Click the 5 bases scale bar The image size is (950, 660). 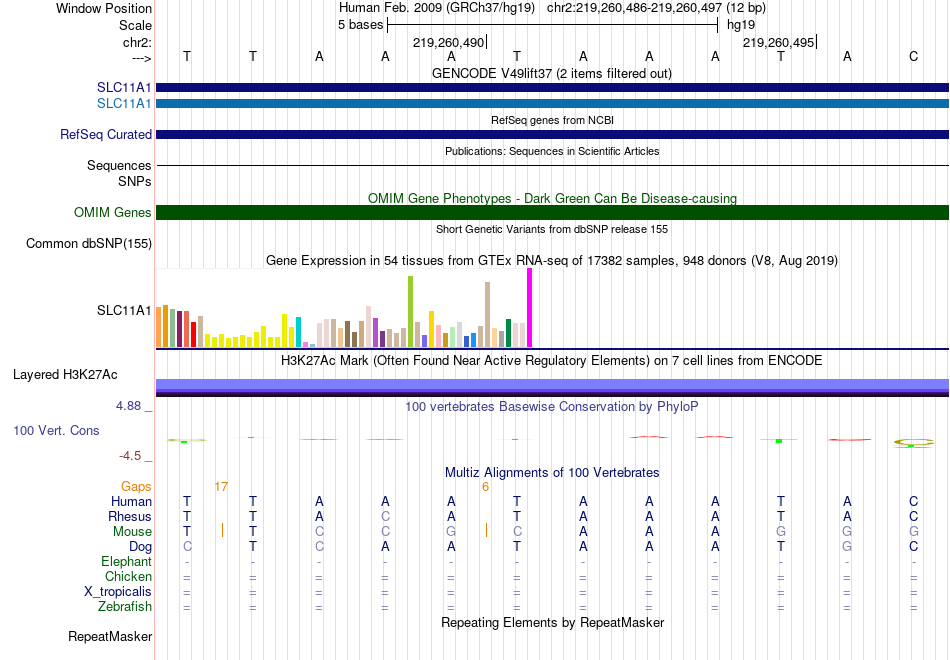[x=553, y=25]
